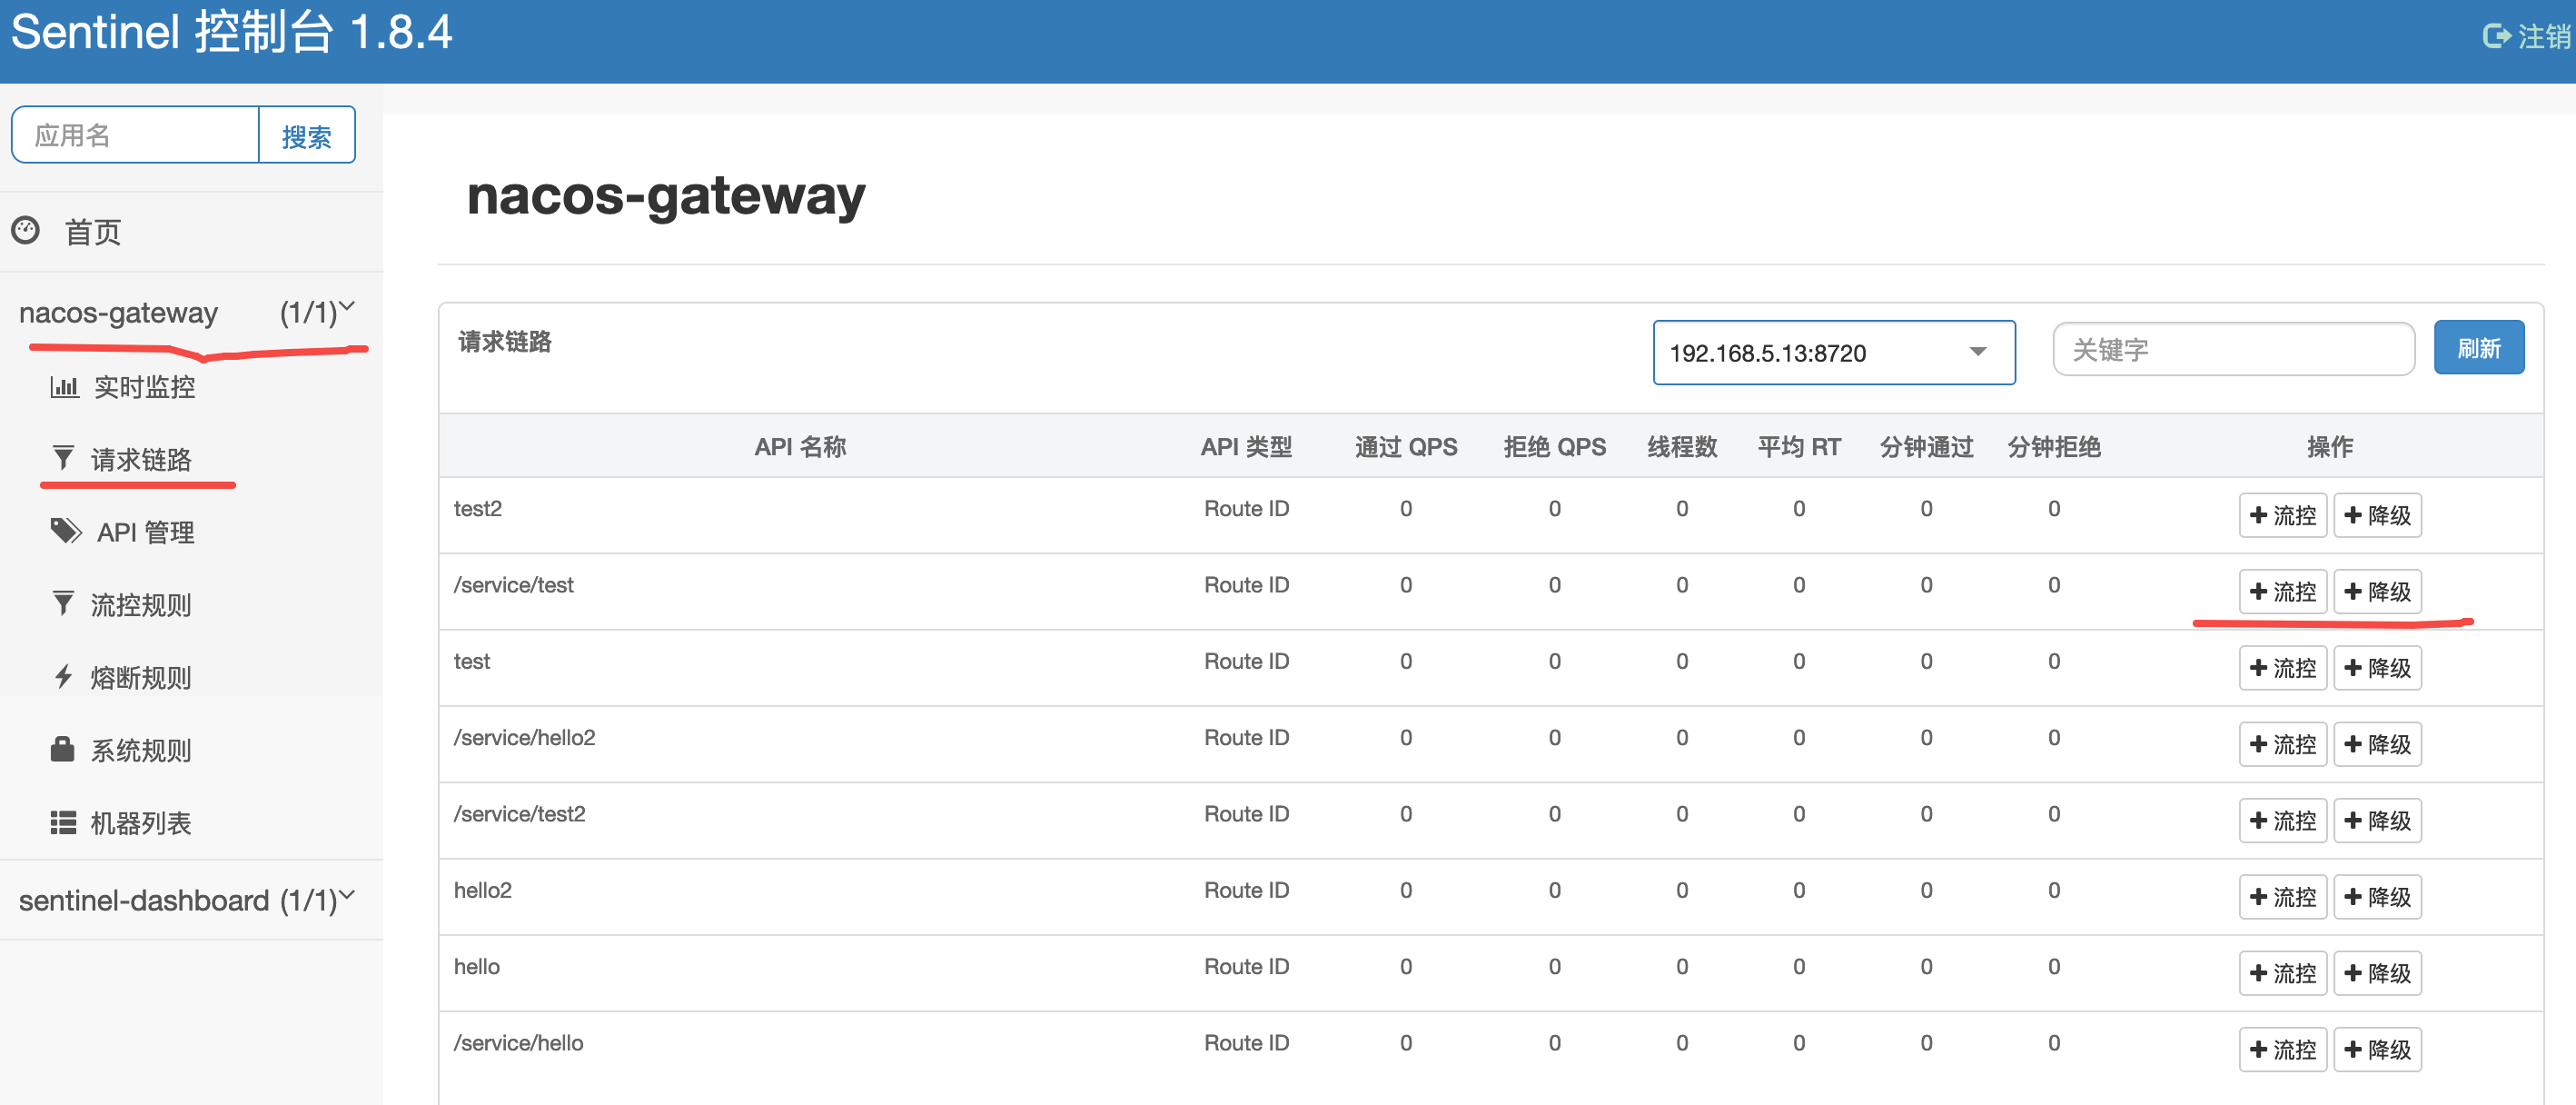Click the 注销 logout icon in header
2576x1105 pixels.
2496,36
